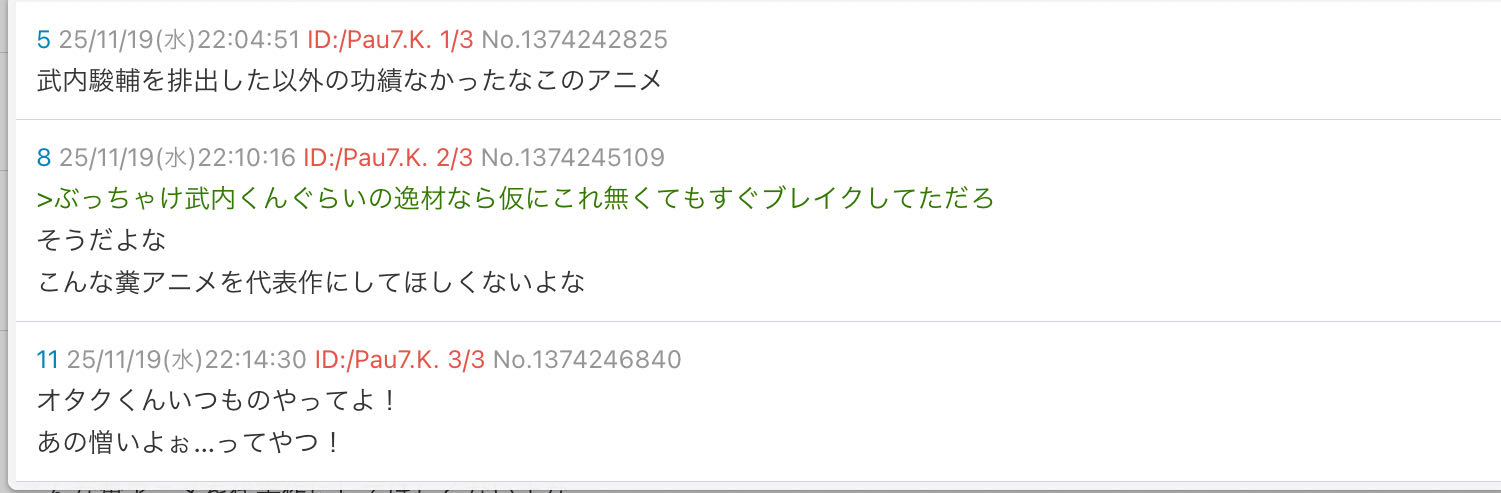Select ID:/Pau7.K. 1/3 poster ID
Screen dimensions: 1501x493
tap(390, 40)
